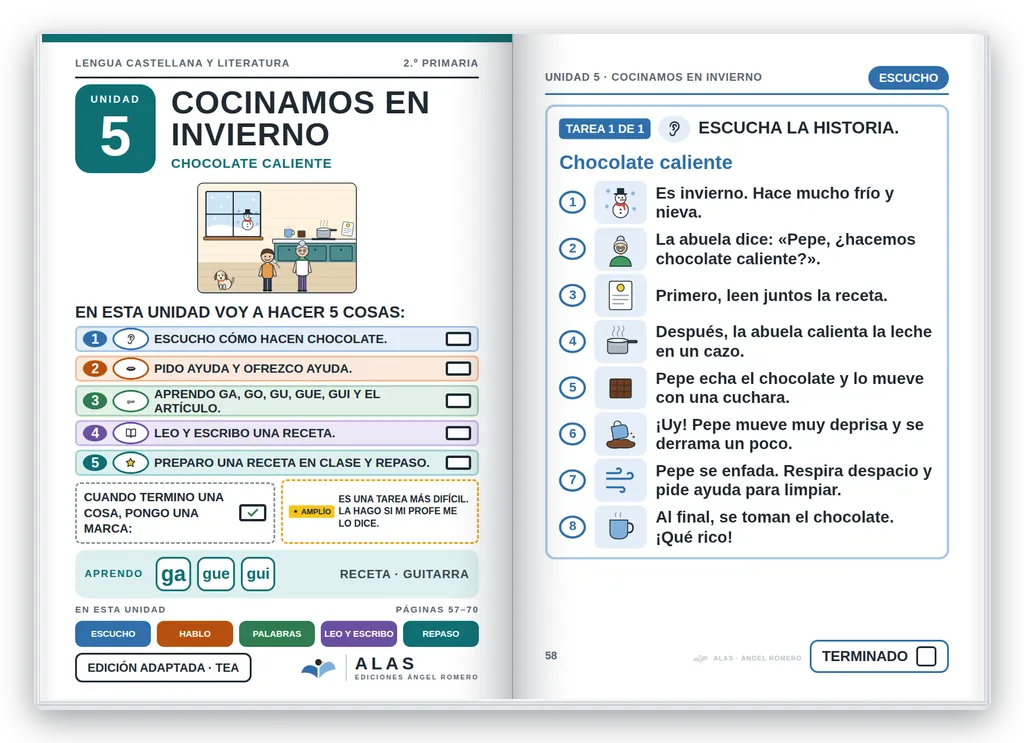Screen dimensions: 1024x743
Task: Click the snowman icon in step 1
Action: tap(620, 202)
